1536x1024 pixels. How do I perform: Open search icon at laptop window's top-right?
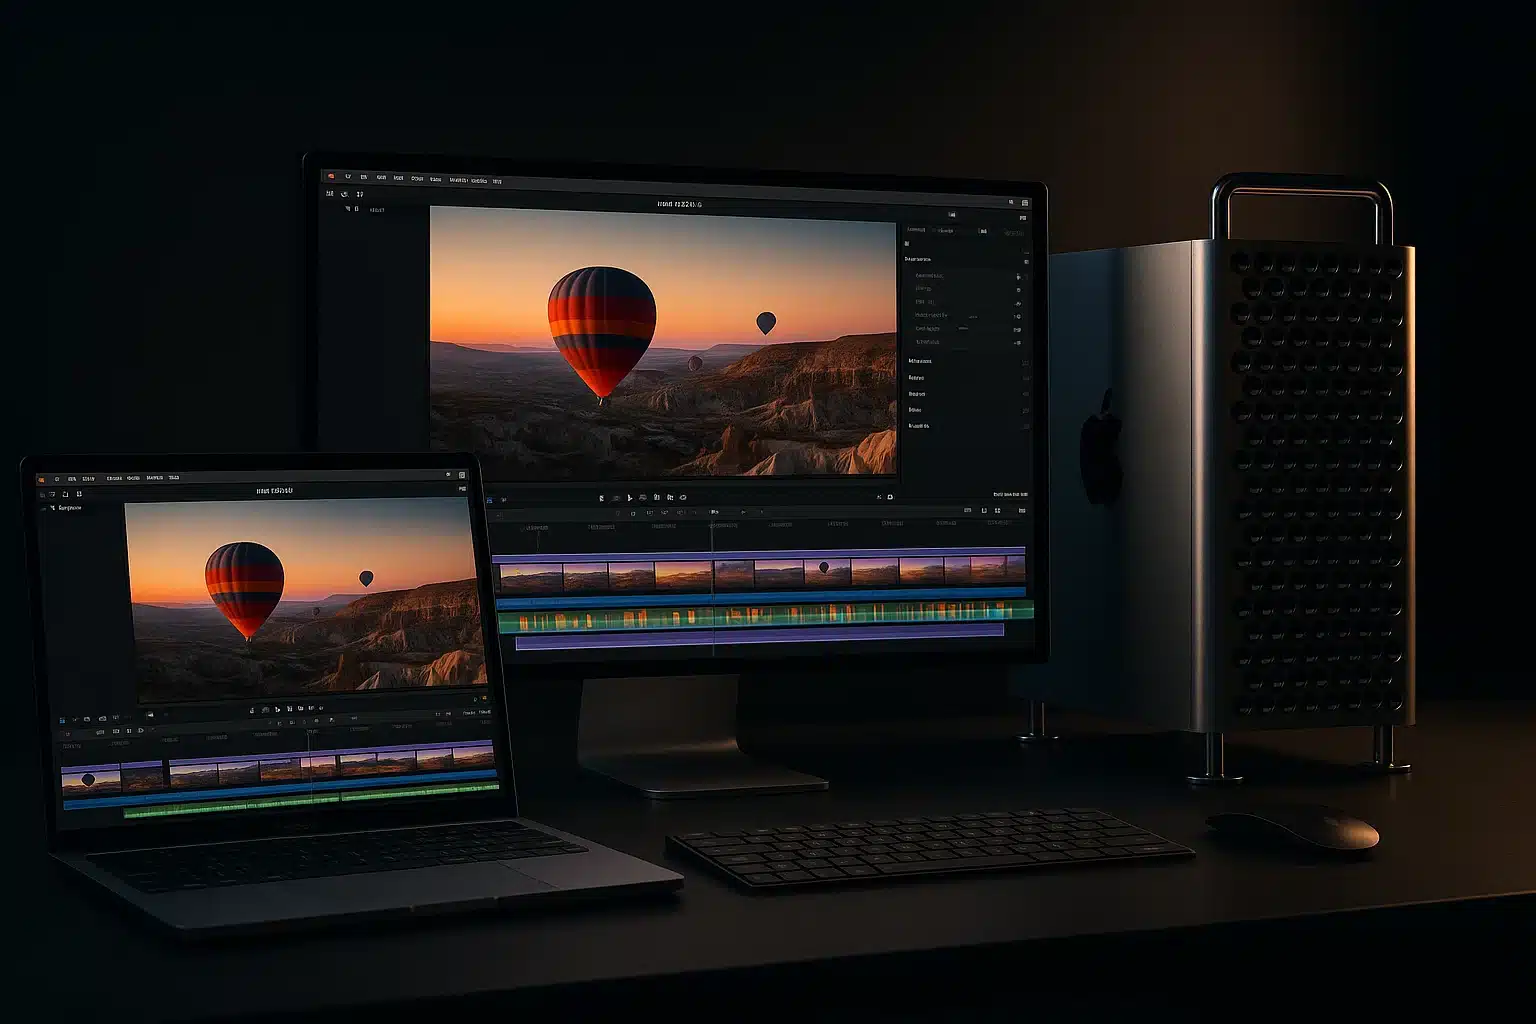[448, 475]
